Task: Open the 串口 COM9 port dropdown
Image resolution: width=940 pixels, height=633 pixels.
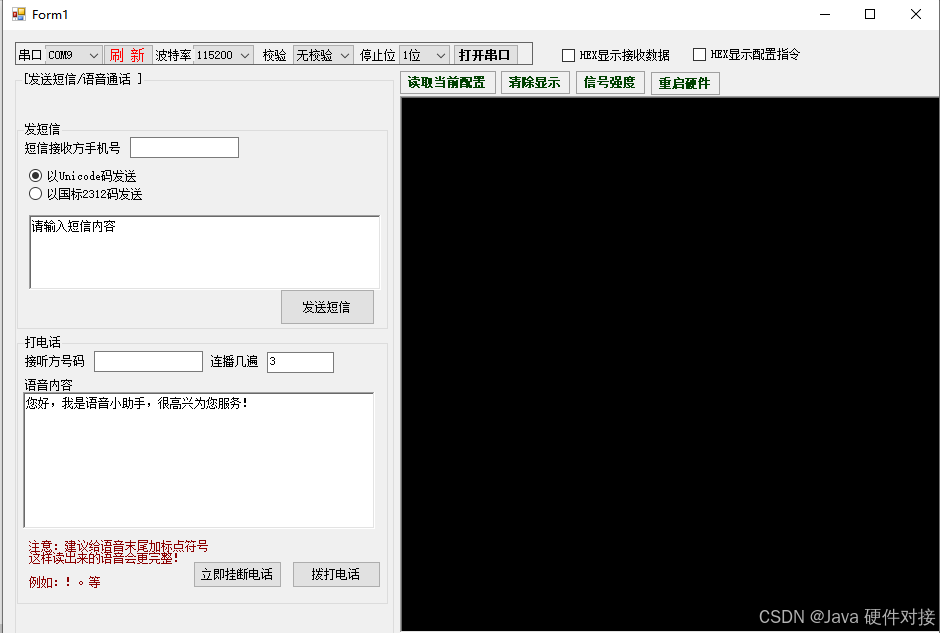Action: tap(73, 55)
